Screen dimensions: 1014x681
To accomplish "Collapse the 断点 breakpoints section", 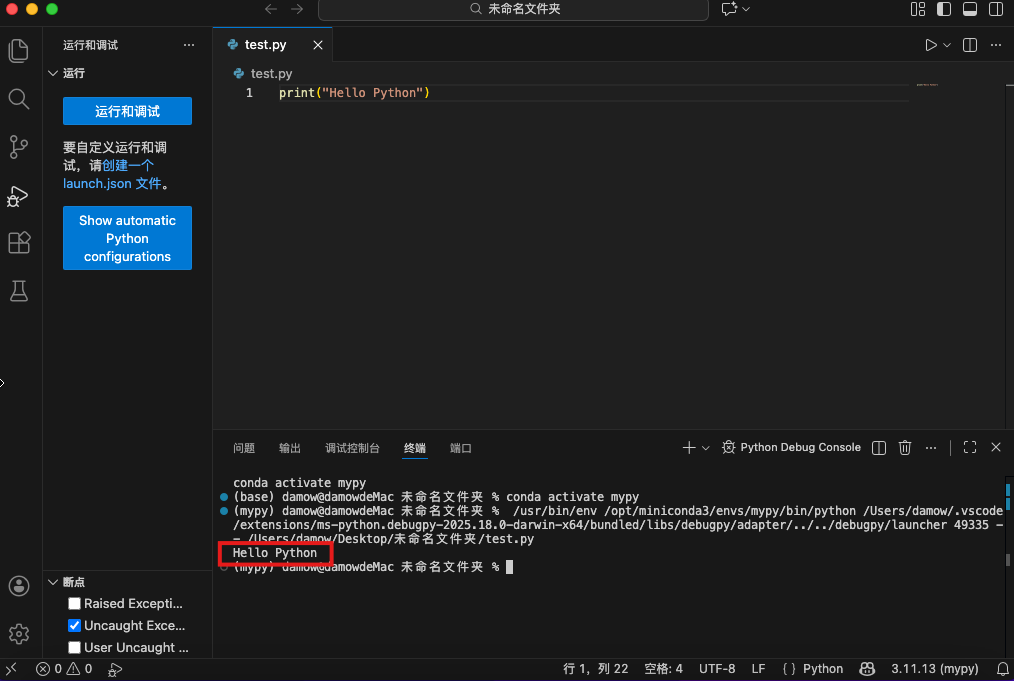I will pyautogui.click(x=54, y=582).
